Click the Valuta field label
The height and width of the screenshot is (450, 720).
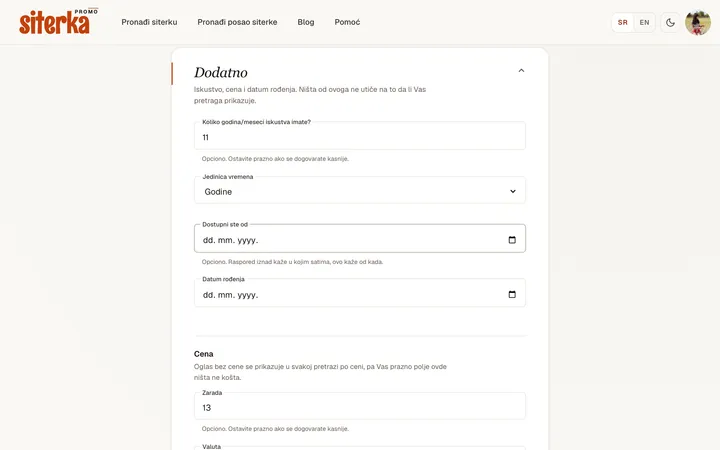point(211,446)
